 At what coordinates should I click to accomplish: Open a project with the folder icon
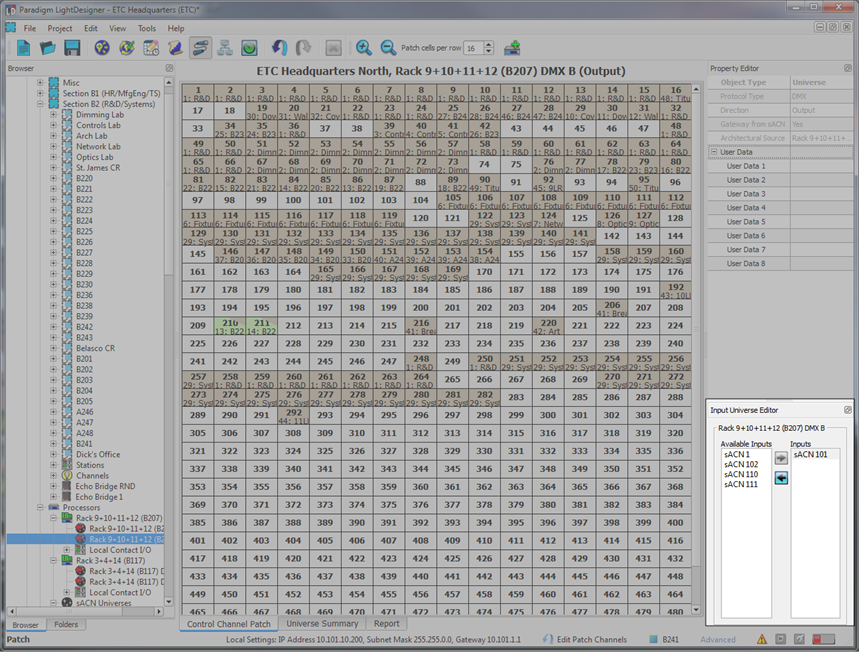click(48, 48)
